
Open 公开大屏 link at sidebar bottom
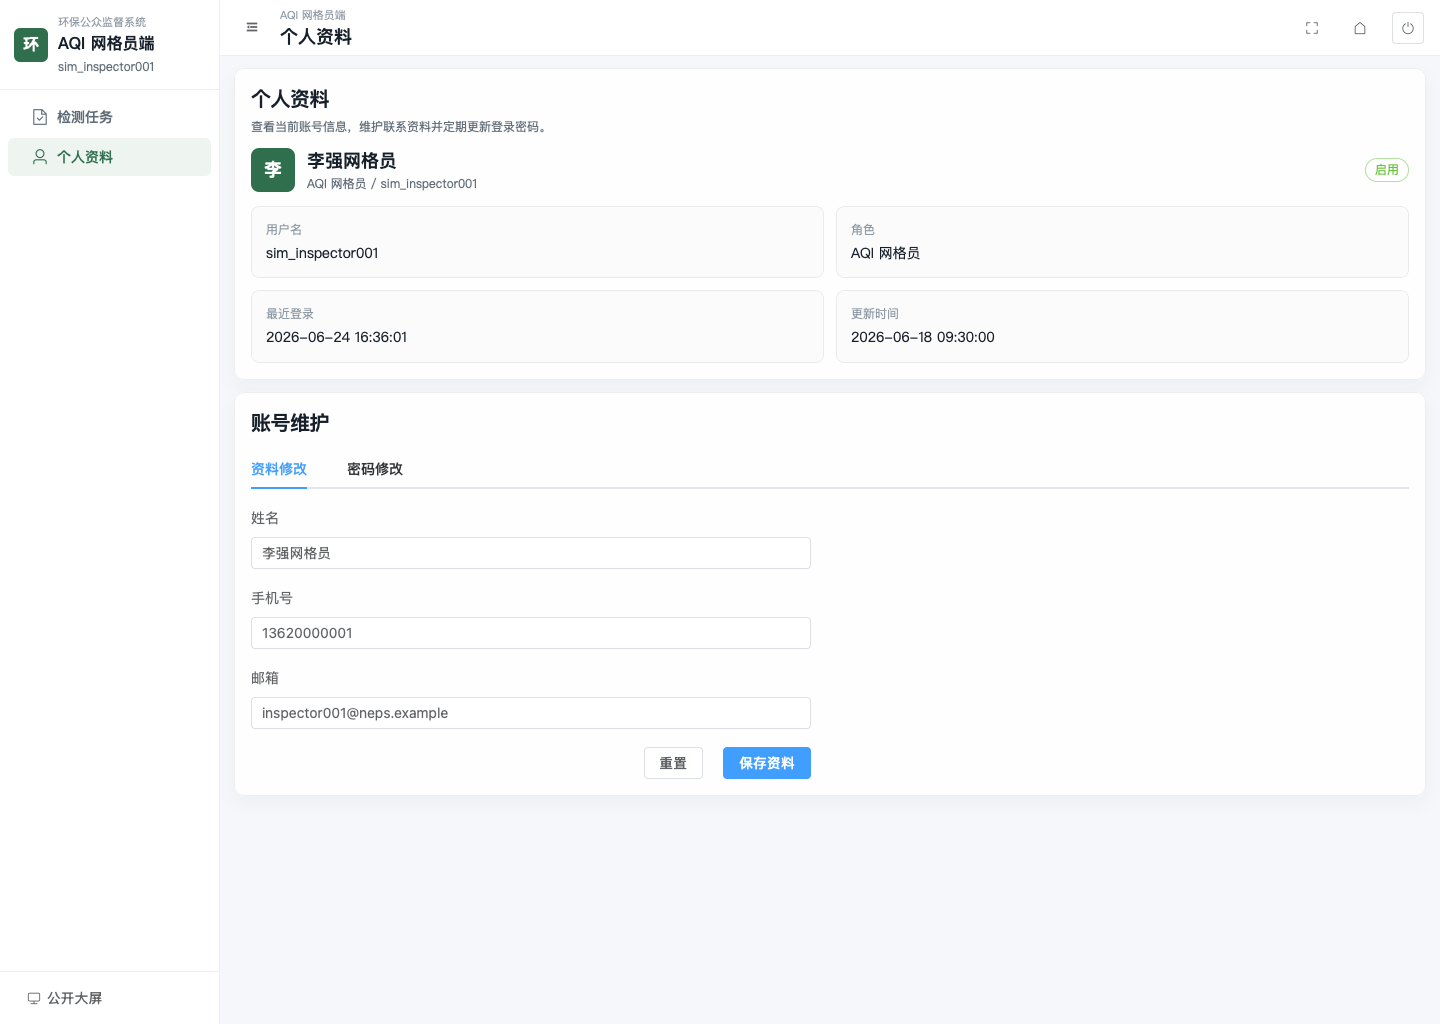65,998
